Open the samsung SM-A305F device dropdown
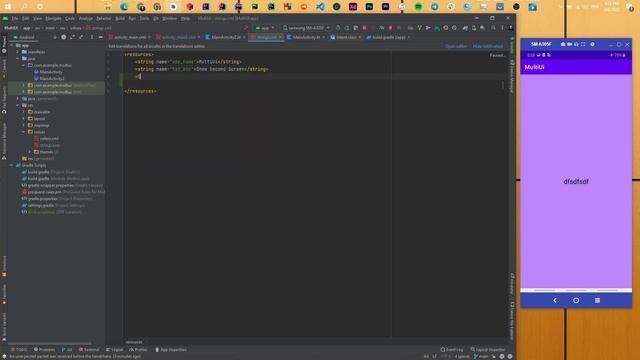This screenshot has width=640, height=360. point(306,28)
